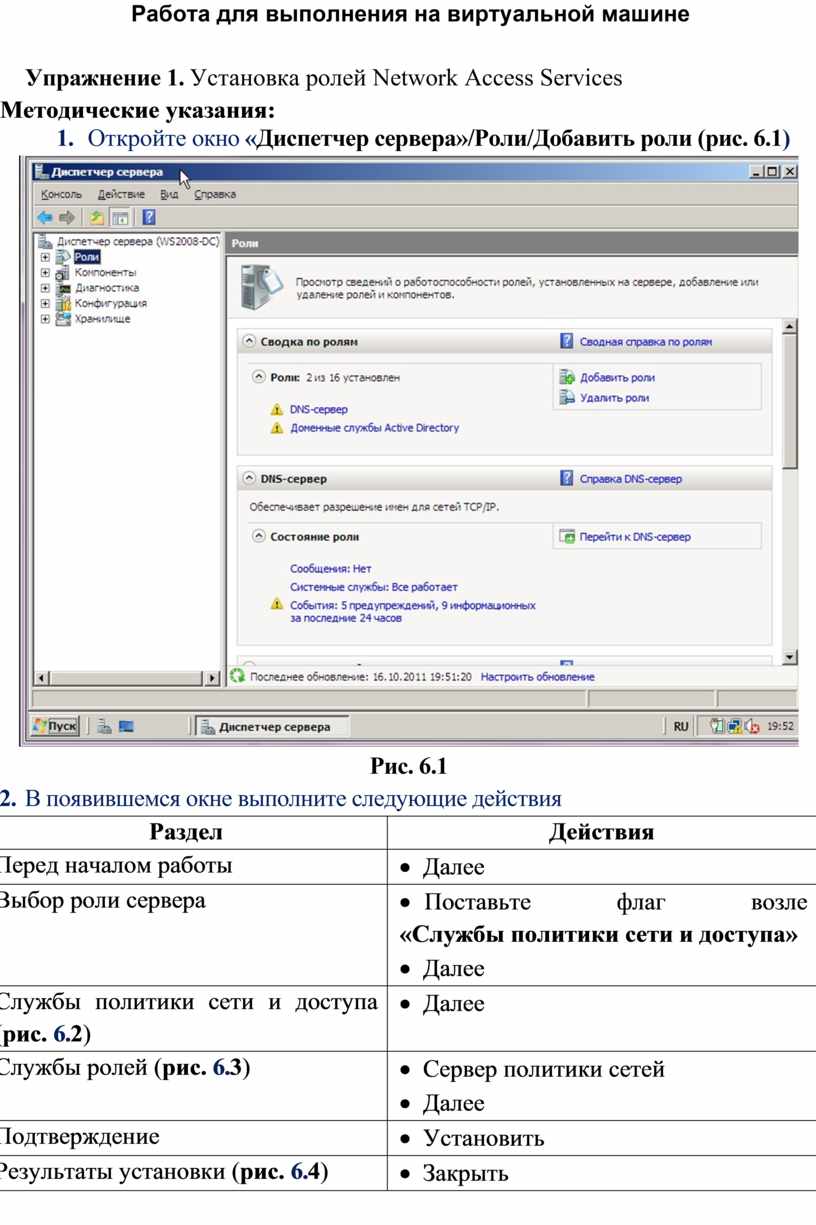Click the Хранилище node icon in the tree
The height and width of the screenshot is (1225, 816).
coord(63,319)
